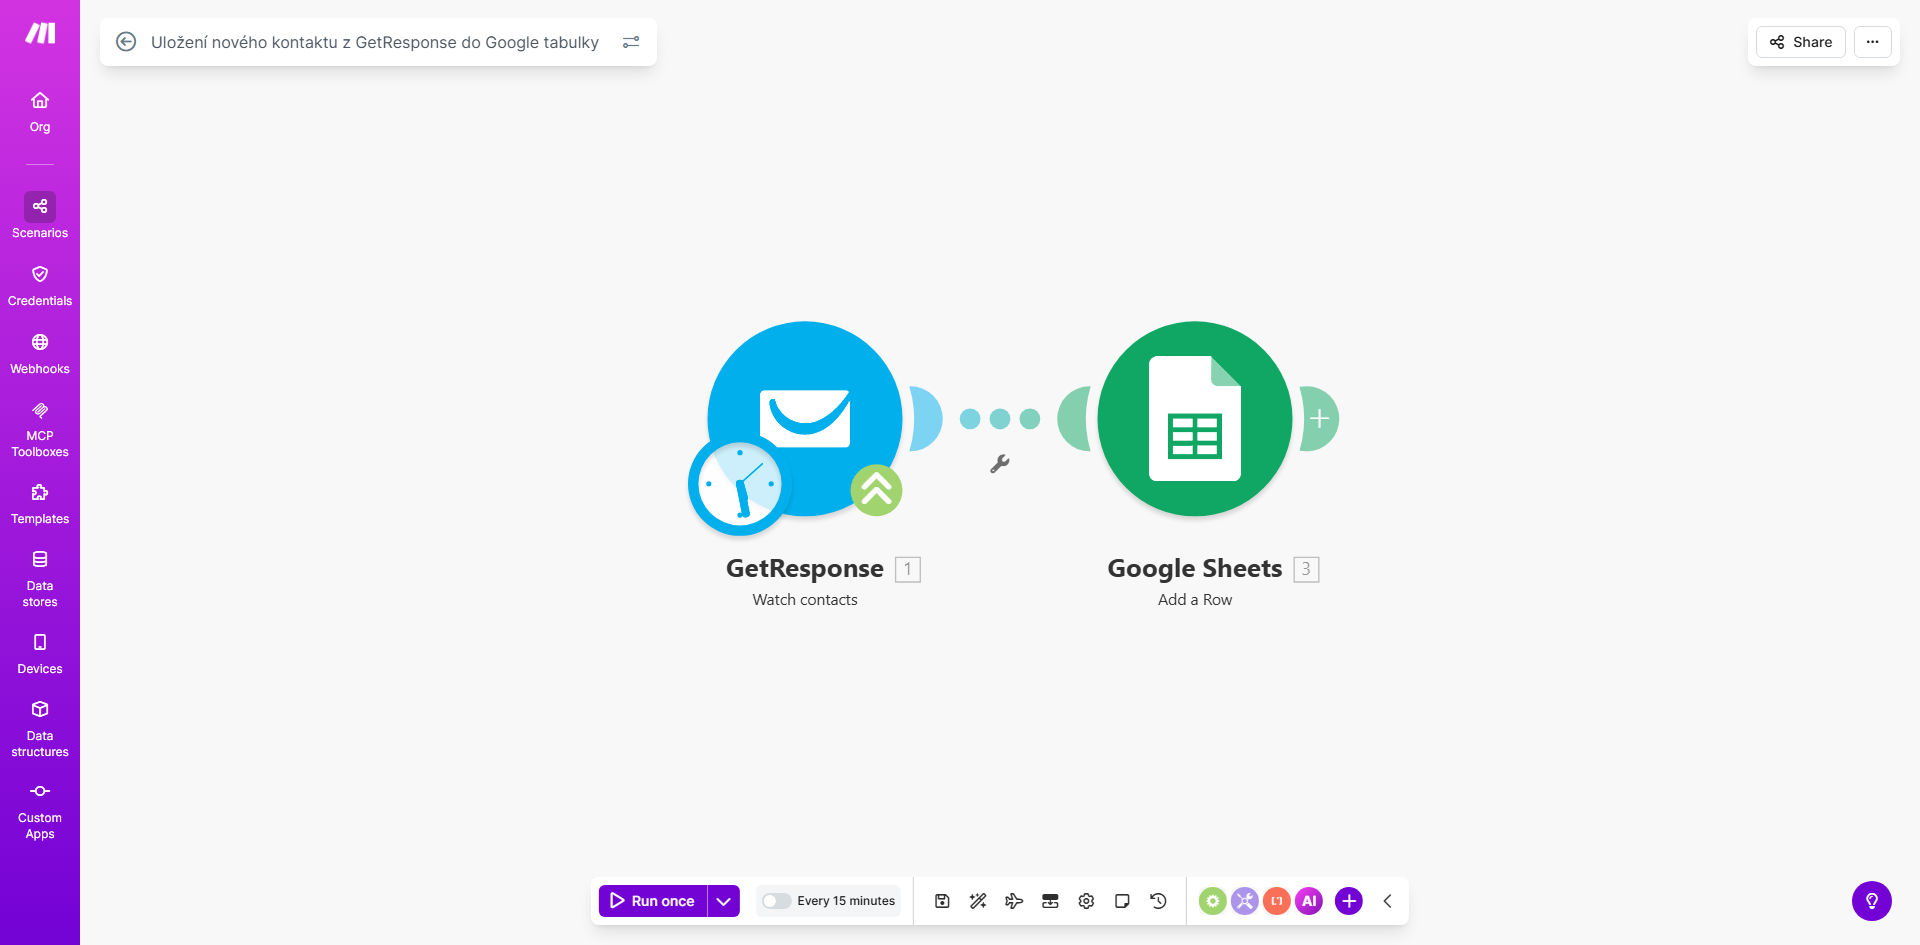
Task: Expand the Run once dropdown arrow
Action: coord(724,901)
